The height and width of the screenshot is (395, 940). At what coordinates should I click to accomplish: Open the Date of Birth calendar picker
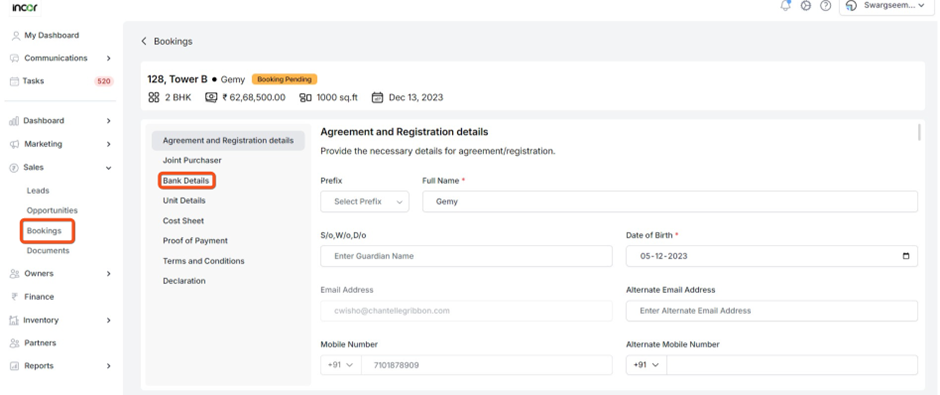tap(906, 256)
